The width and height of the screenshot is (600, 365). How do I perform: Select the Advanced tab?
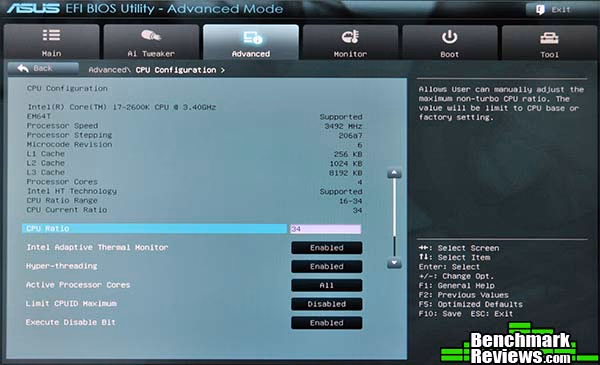coord(251,42)
